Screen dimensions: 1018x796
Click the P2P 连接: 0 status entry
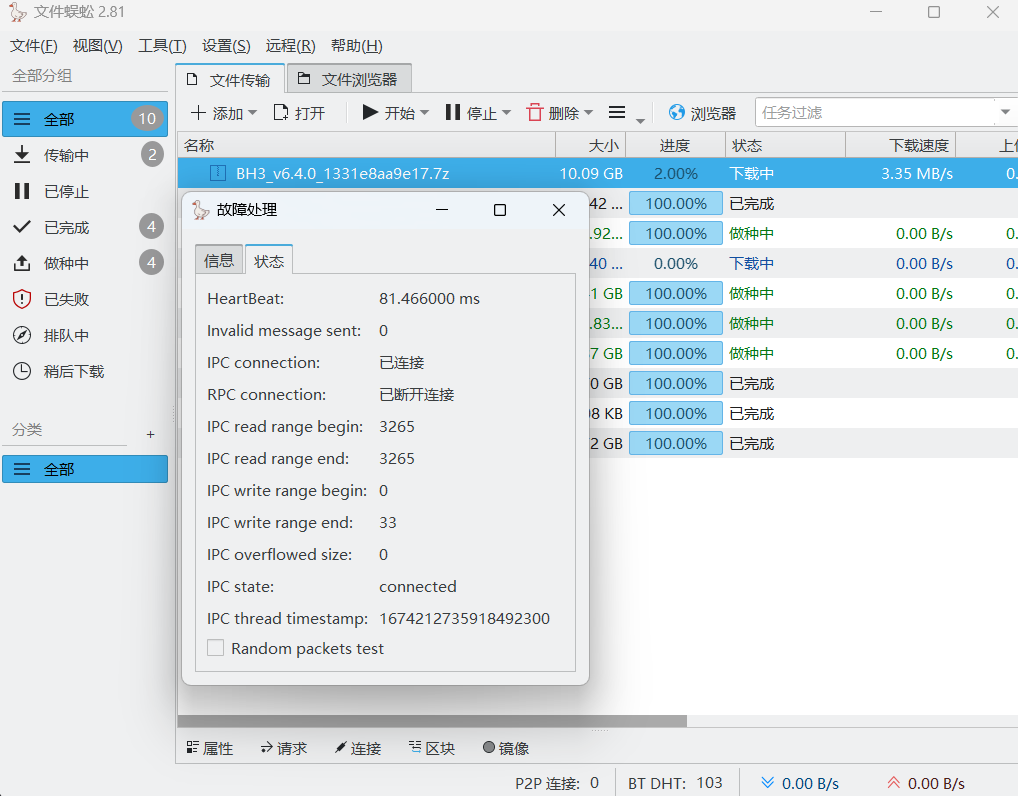[557, 784]
